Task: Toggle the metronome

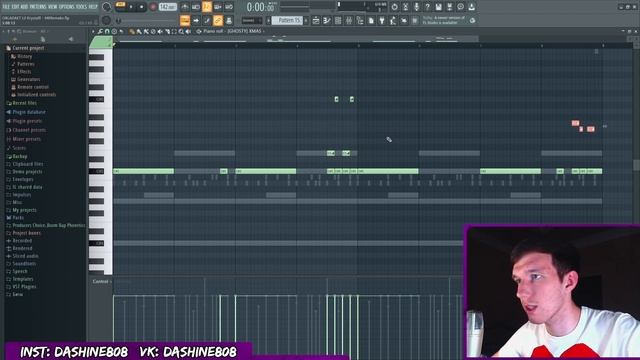Action: pos(185,7)
